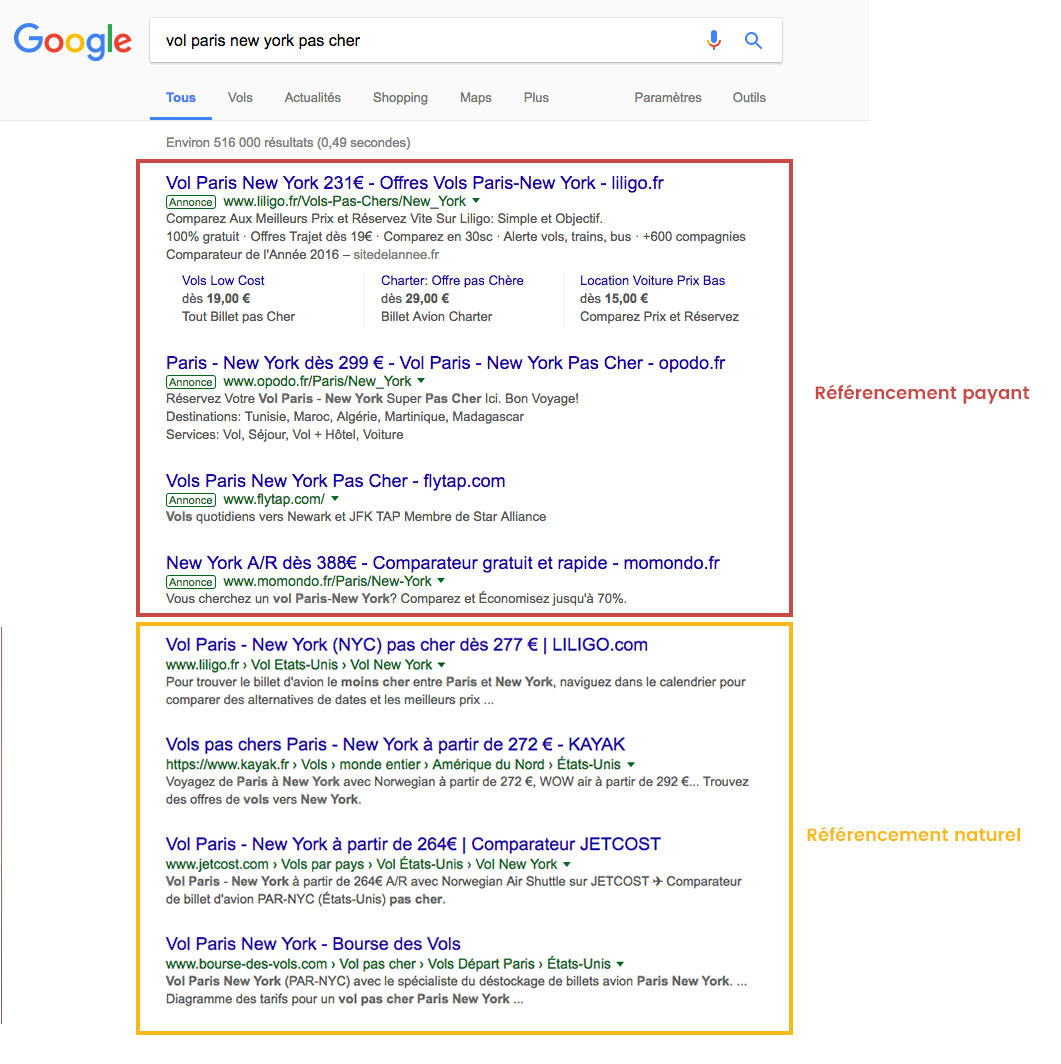
Task: Click the Google logo
Action: [73, 41]
